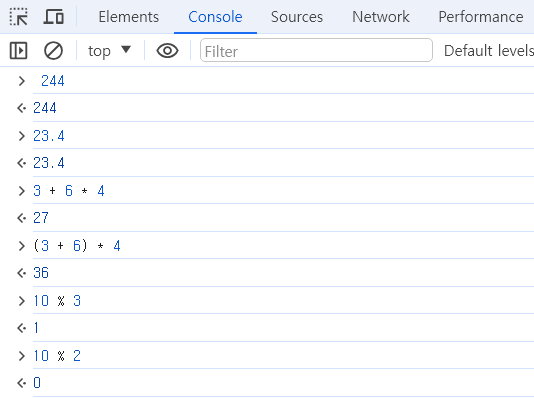Activate the inspect element picker icon
The width and height of the screenshot is (534, 398).
pyautogui.click(x=18, y=17)
